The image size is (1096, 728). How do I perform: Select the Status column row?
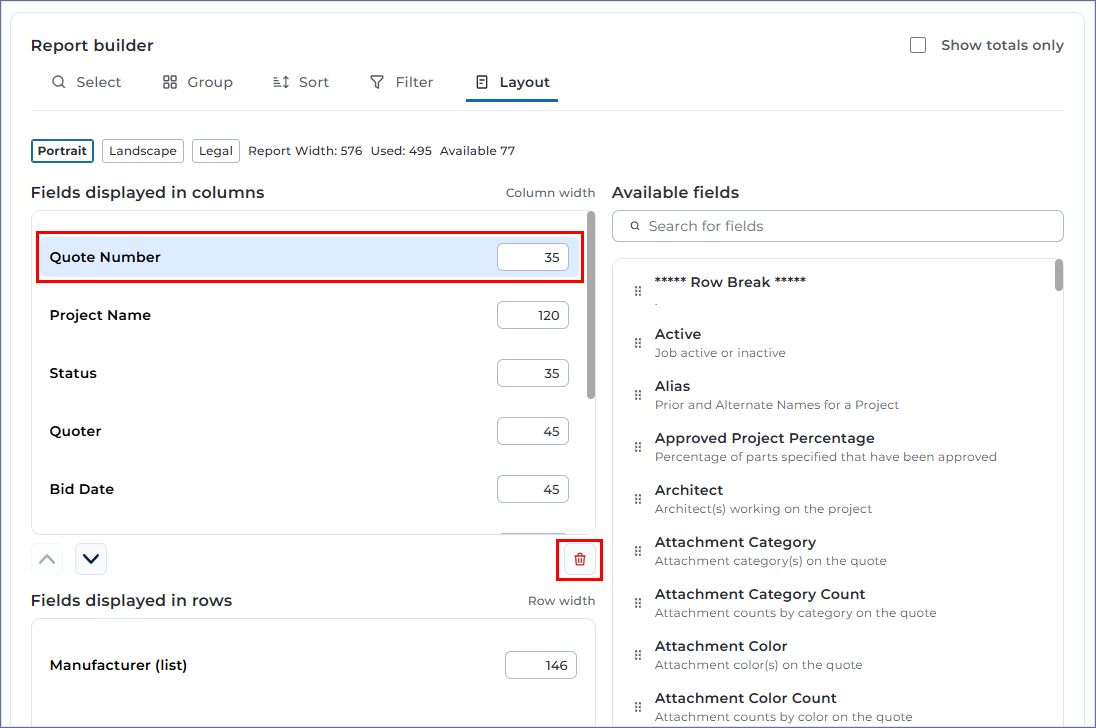tap(310, 373)
